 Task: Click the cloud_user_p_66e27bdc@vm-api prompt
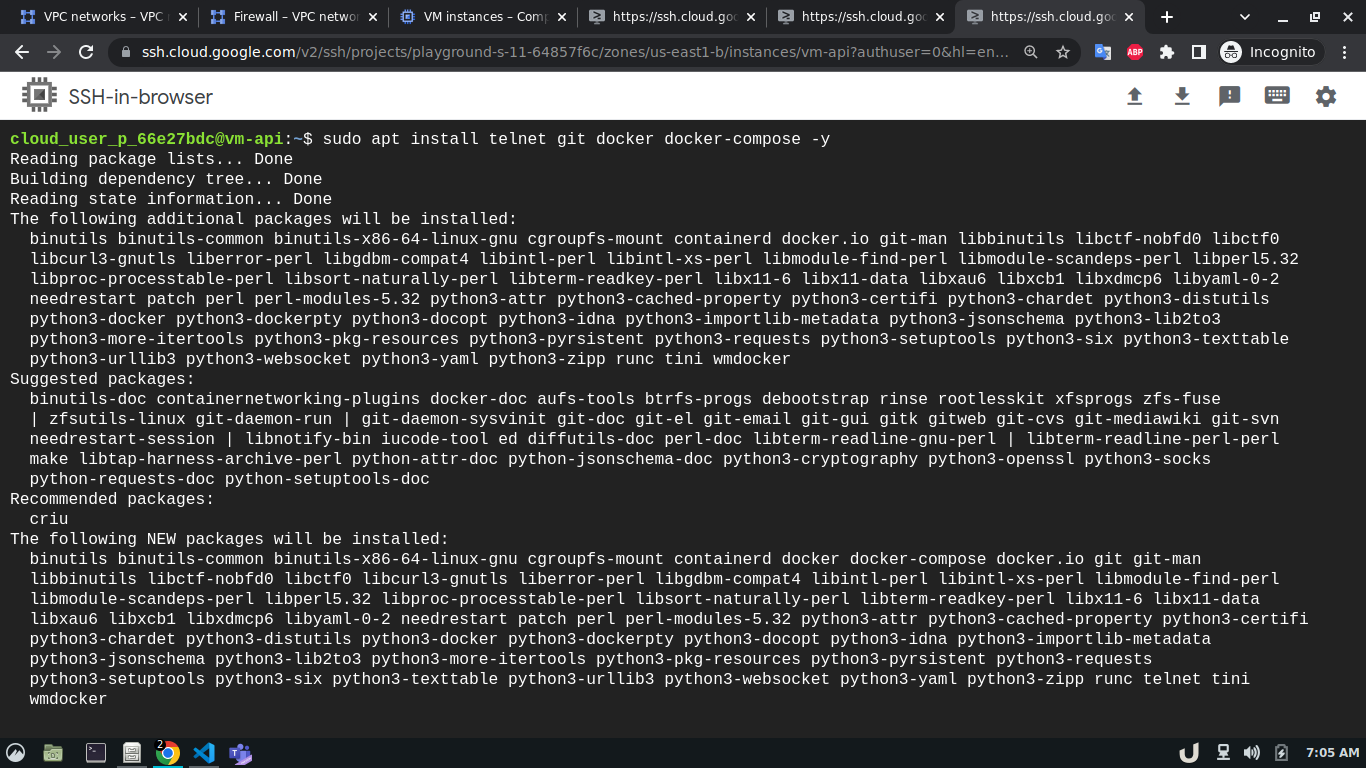point(147,139)
